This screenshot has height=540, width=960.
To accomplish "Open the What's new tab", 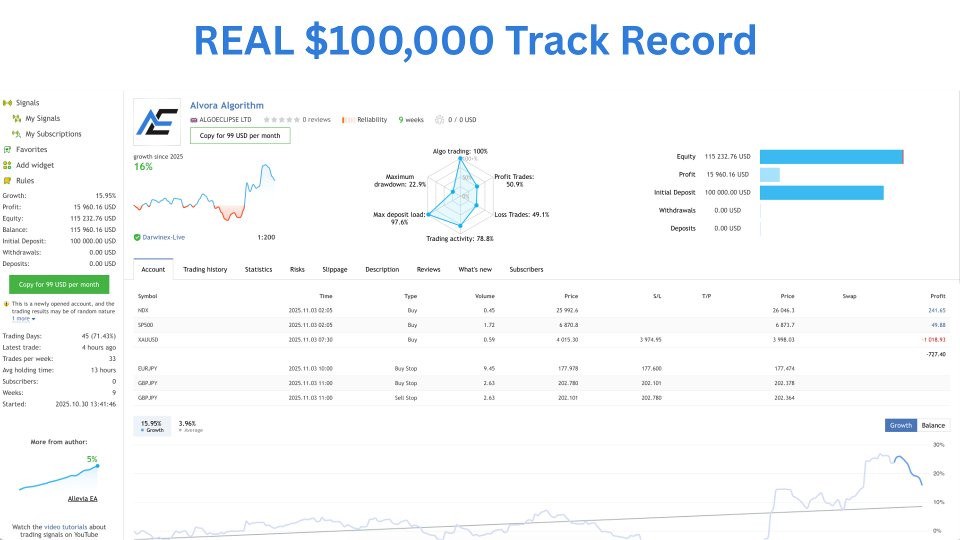I will (x=475, y=269).
